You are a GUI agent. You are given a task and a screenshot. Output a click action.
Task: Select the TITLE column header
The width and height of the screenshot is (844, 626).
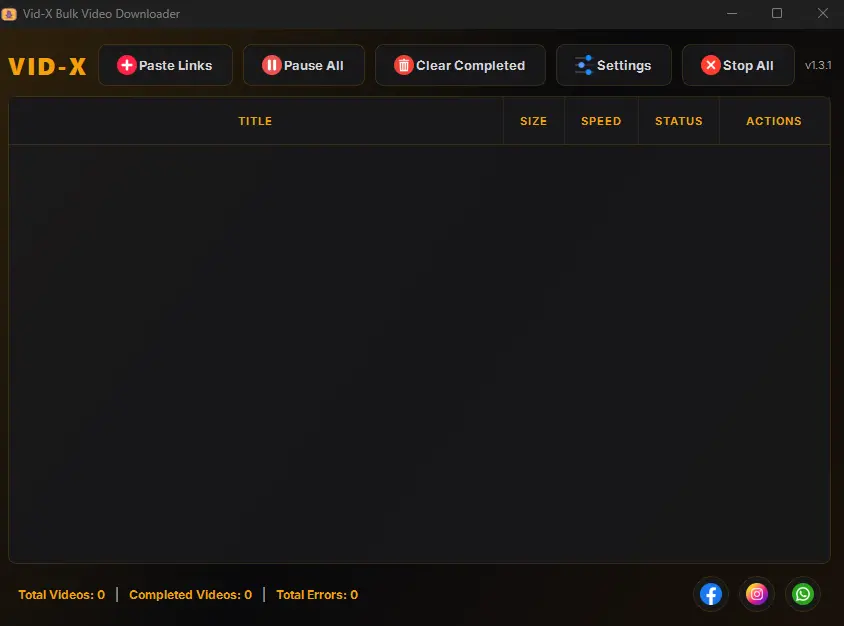coord(255,121)
